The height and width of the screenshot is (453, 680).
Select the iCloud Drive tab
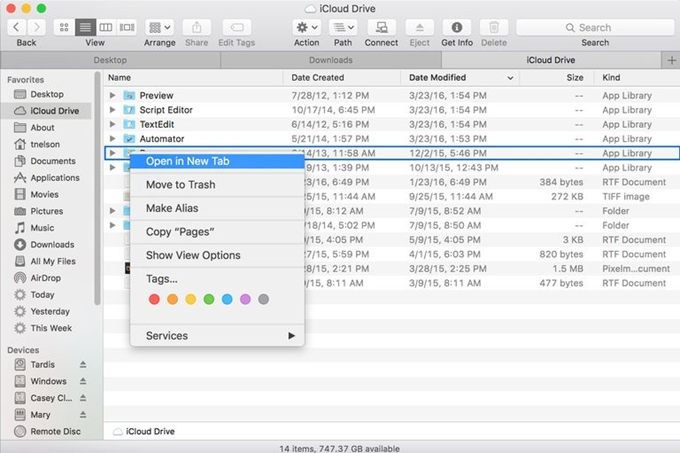click(551, 60)
